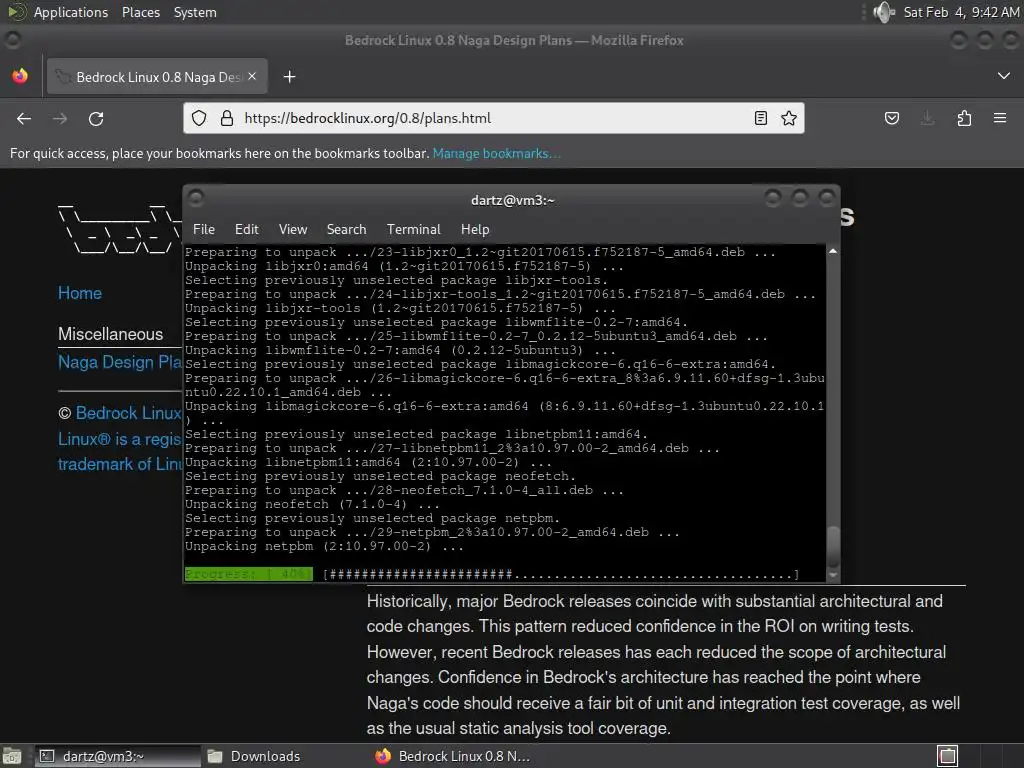Click the terminal scrollbar up arrow
Screen dimensions: 1024x768
pos(833,251)
